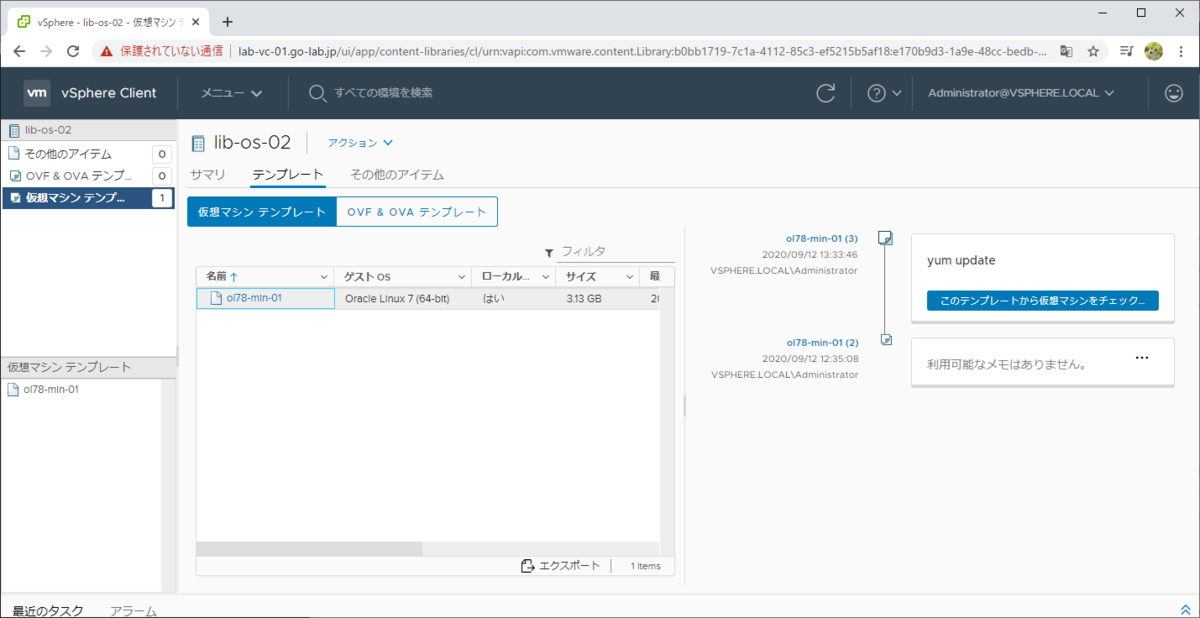Open the media control icon in Chrome toolbar
Image resolution: width=1200 pixels, height=618 pixels.
tap(1126, 51)
